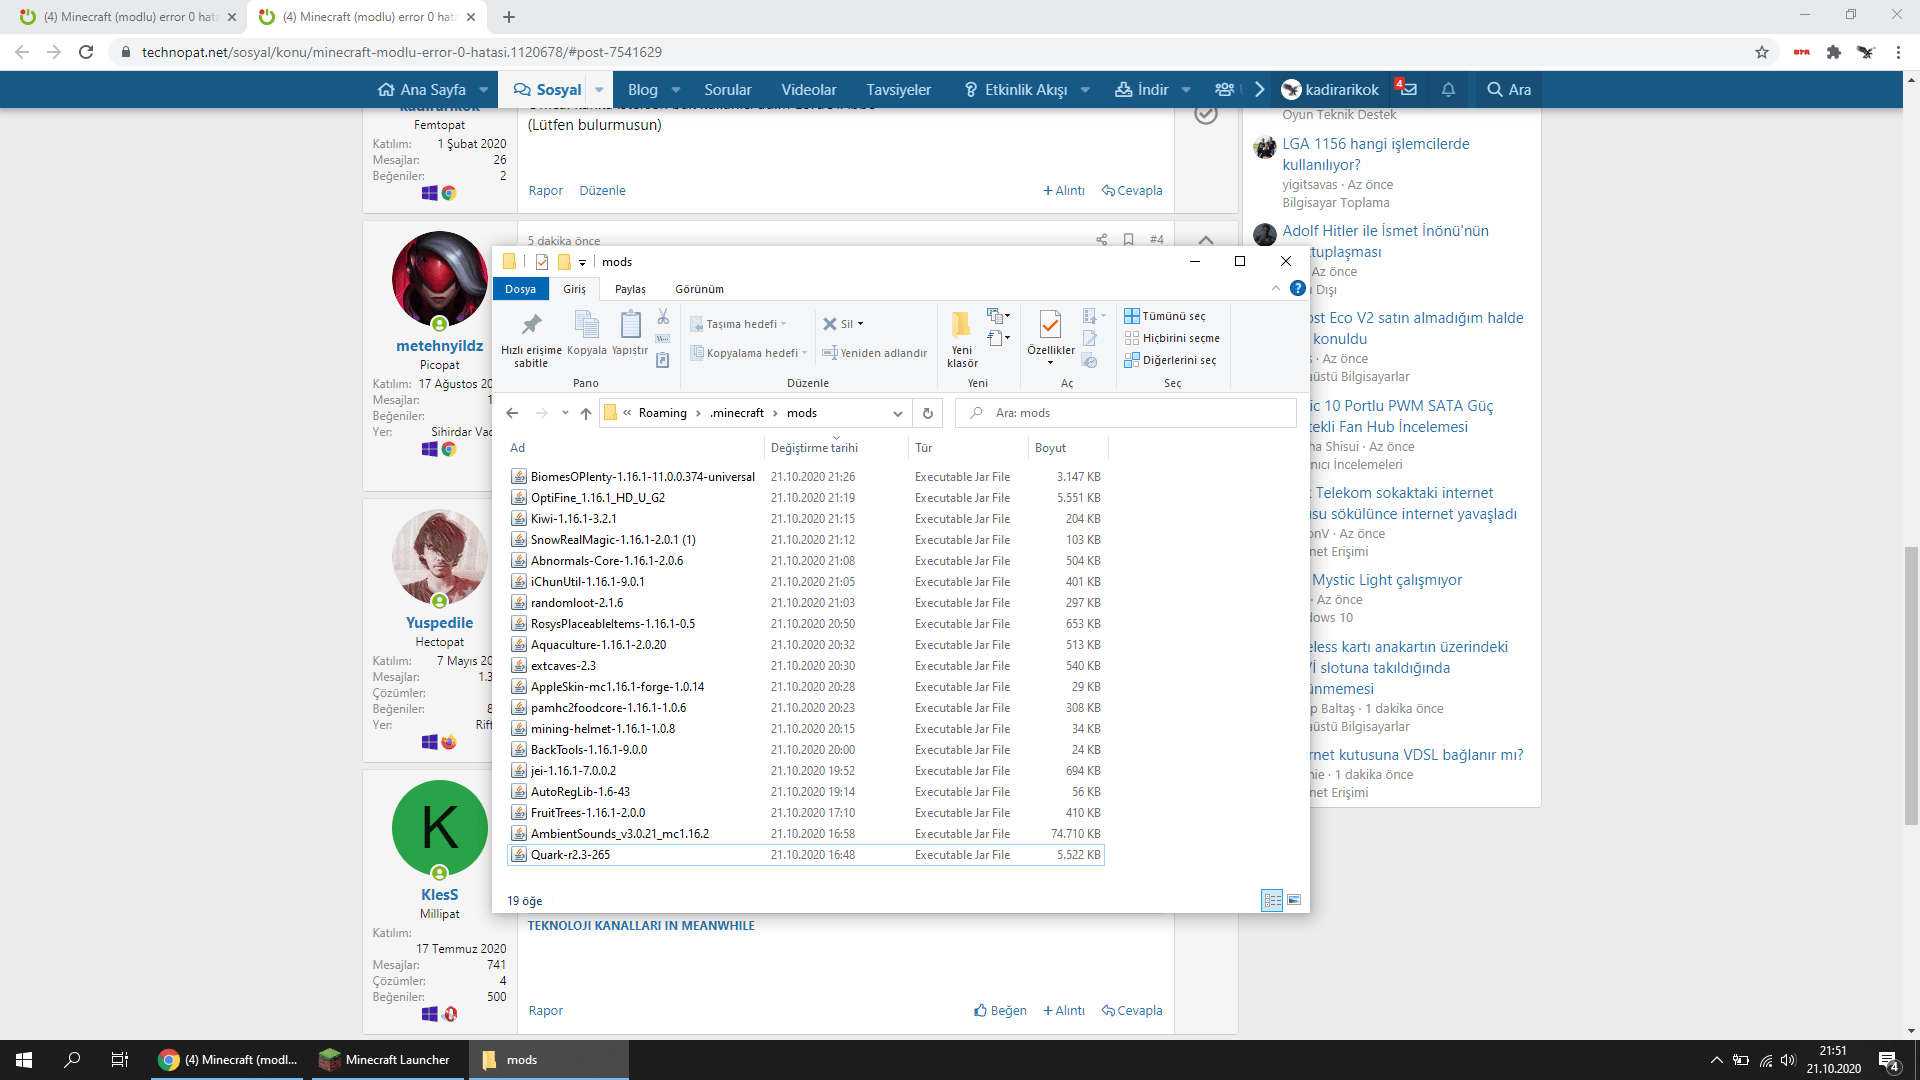Viewport: 1920px width, 1080px height.
Task: Open the Görünüm ribbon tab
Action: click(699, 289)
